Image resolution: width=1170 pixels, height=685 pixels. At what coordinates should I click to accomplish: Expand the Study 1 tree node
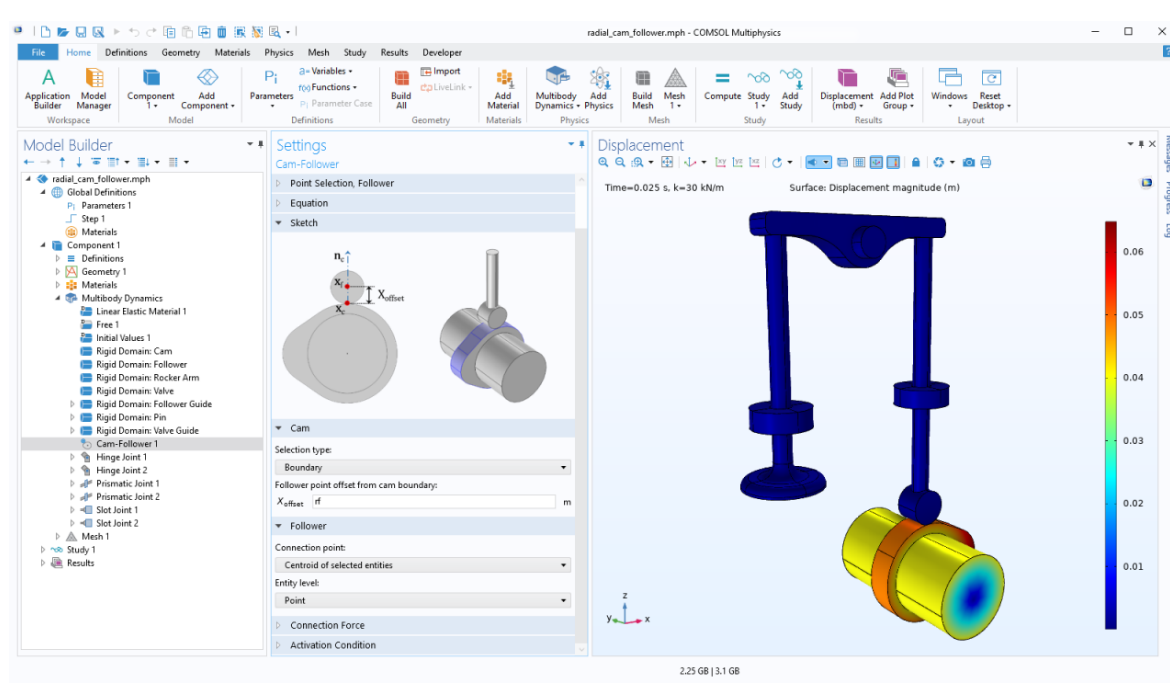43,550
